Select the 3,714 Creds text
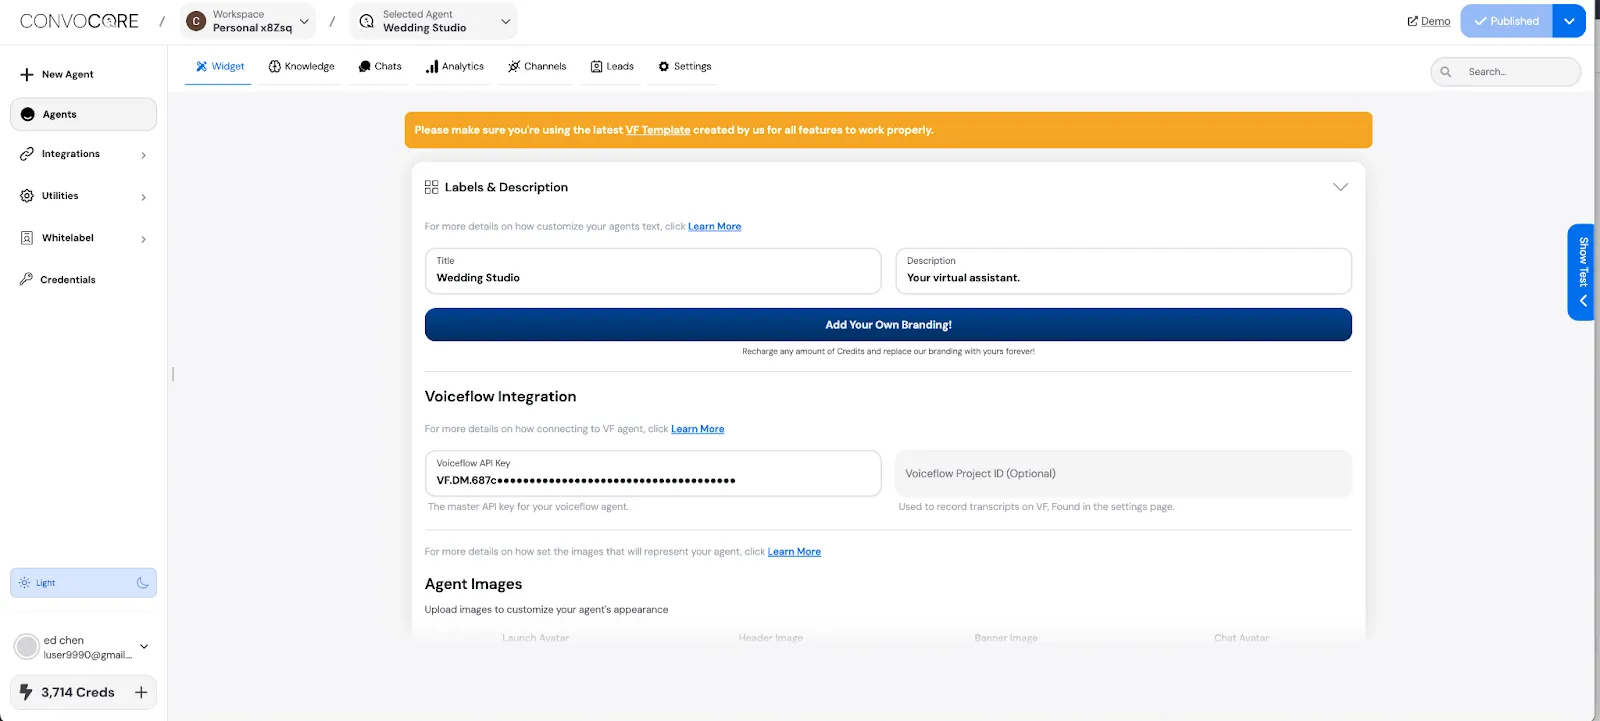 tap(78, 692)
